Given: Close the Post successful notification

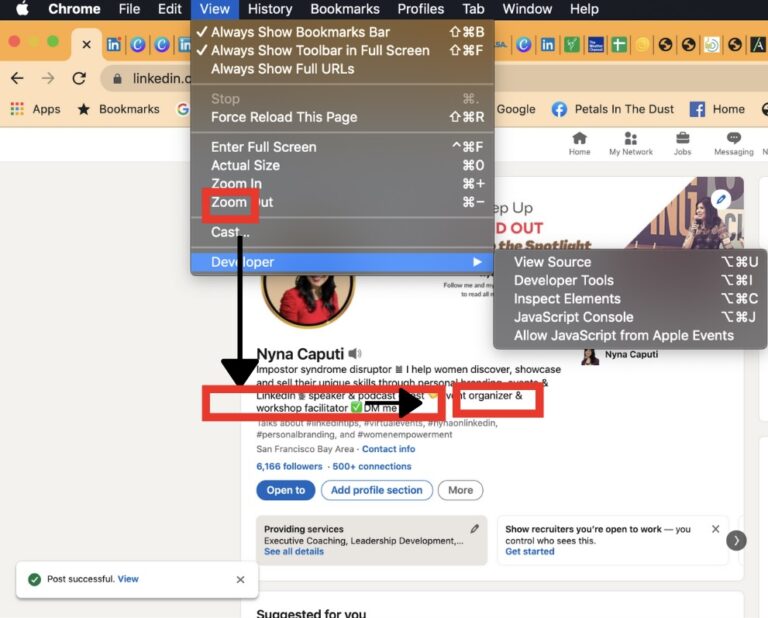Looking at the screenshot, I should pyautogui.click(x=240, y=580).
